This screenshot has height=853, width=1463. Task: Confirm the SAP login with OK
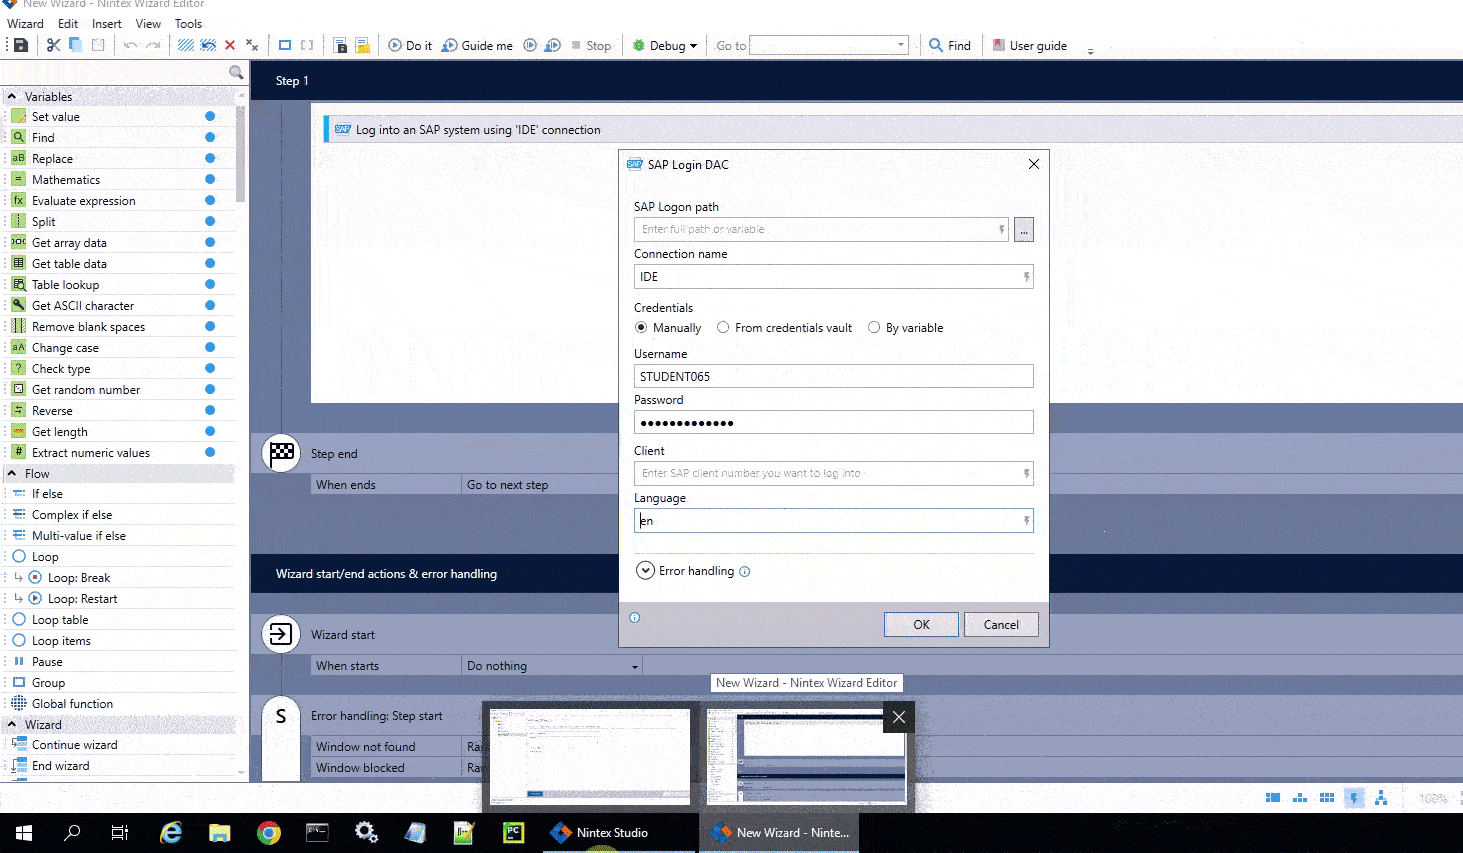point(921,625)
